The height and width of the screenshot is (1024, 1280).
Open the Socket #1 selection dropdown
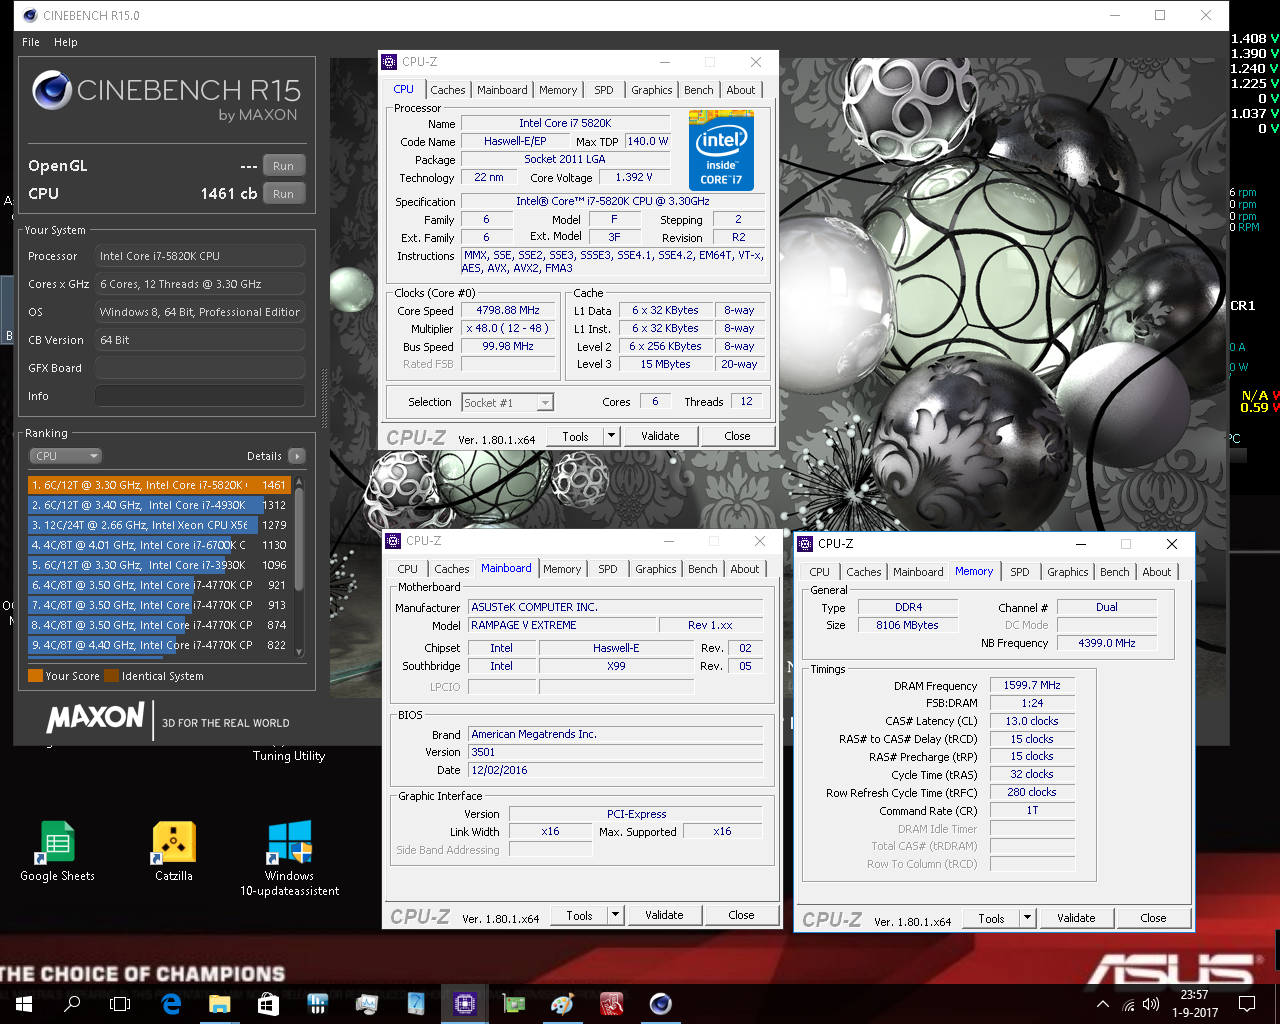tap(507, 402)
